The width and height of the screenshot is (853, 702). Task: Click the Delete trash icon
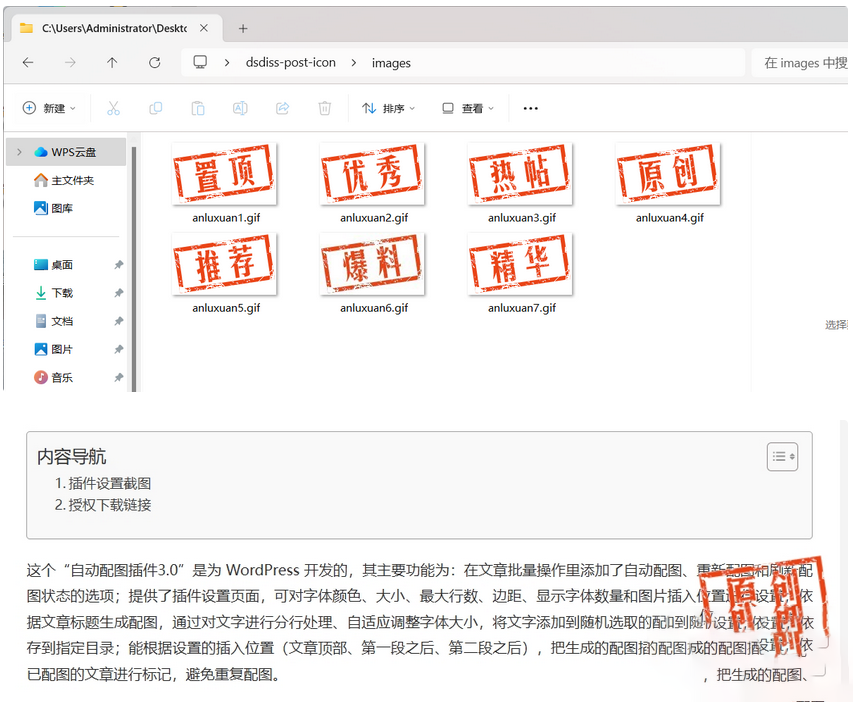[324, 108]
